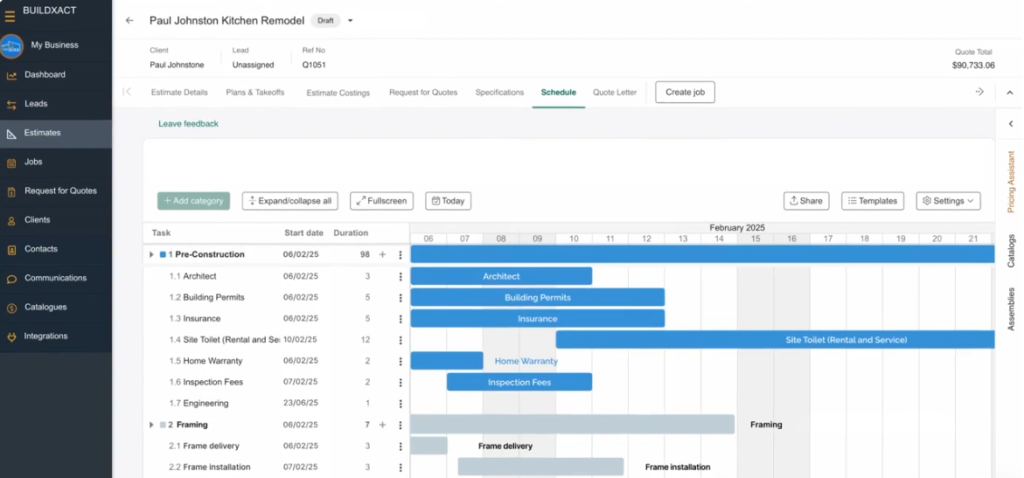Open three-dot menu for Inspection Fees task
Viewport: 1024px width, 478px height.
click(x=400, y=383)
